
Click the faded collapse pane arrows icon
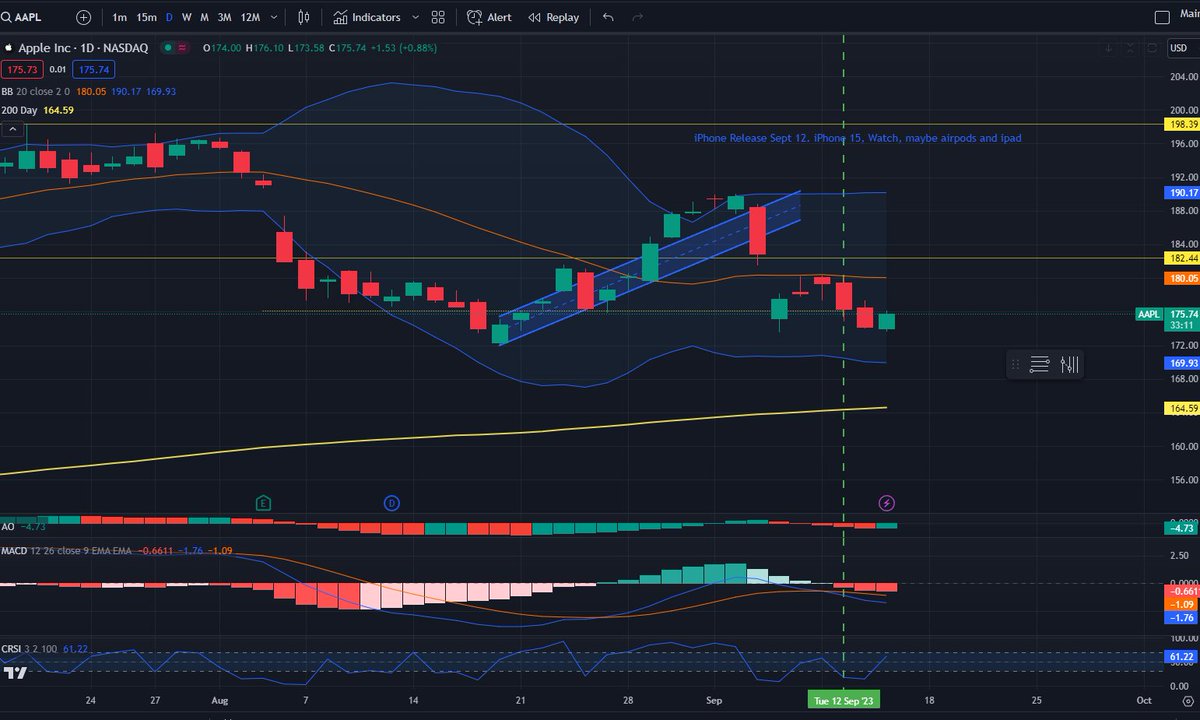click(1130, 47)
